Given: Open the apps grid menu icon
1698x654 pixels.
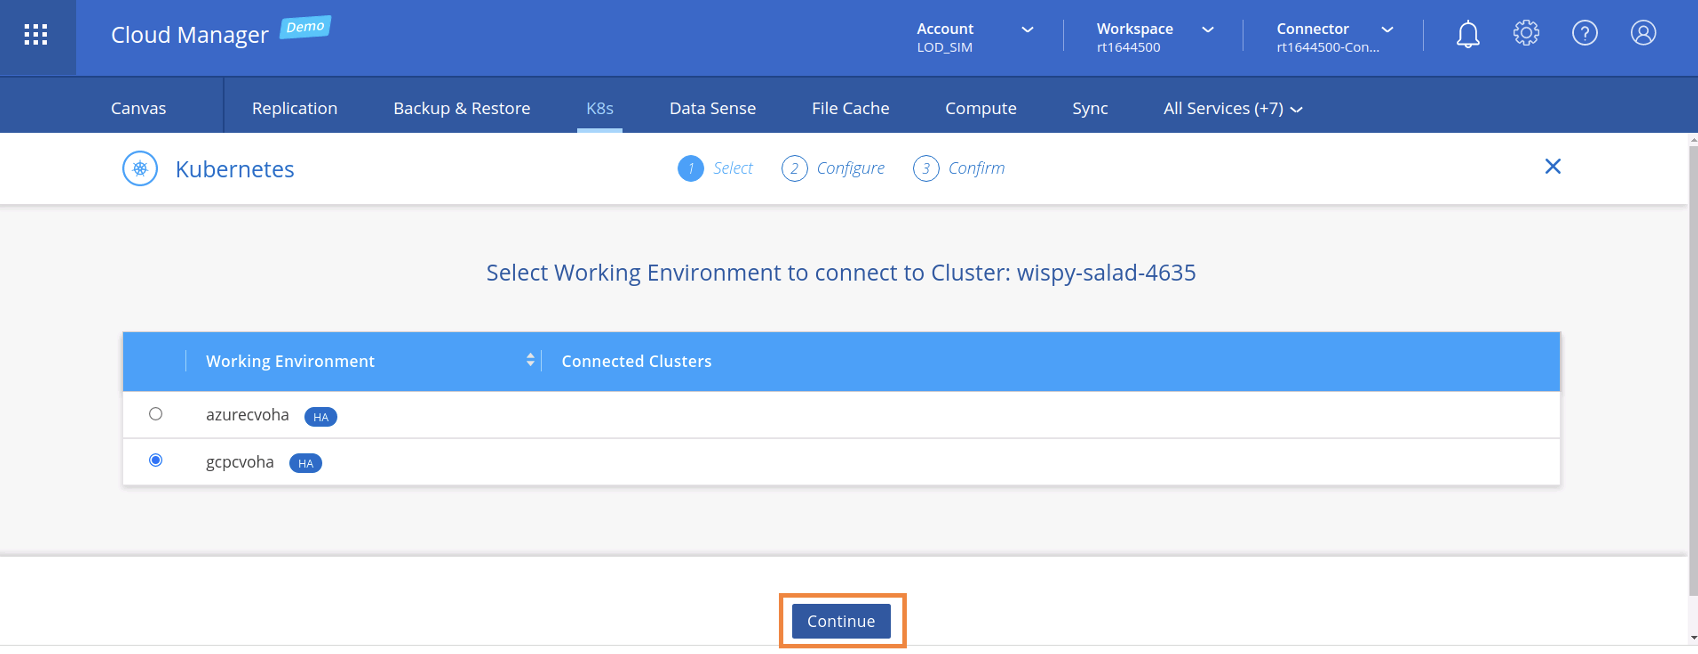Looking at the screenshot, I should [x=36, y=35].
